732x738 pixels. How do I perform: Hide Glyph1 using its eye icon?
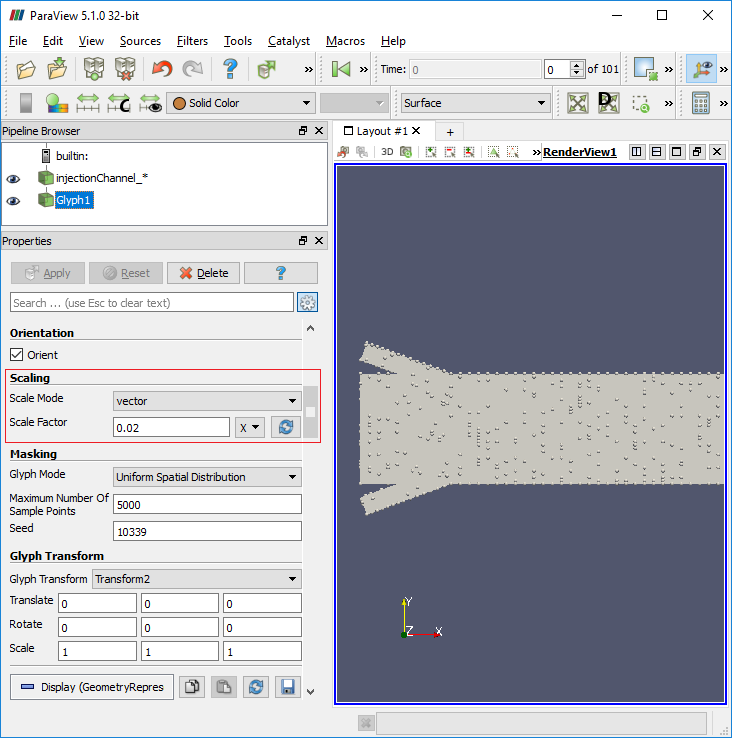tap(13, 201)
